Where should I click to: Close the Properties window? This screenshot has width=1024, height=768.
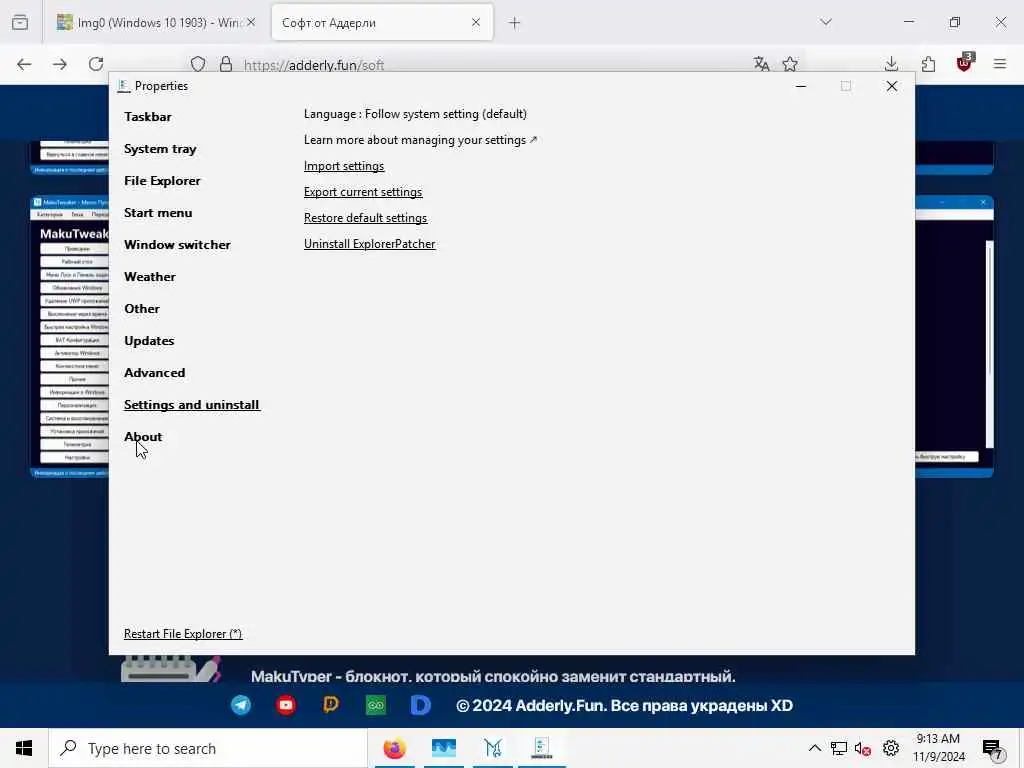[x=891, y=86]
